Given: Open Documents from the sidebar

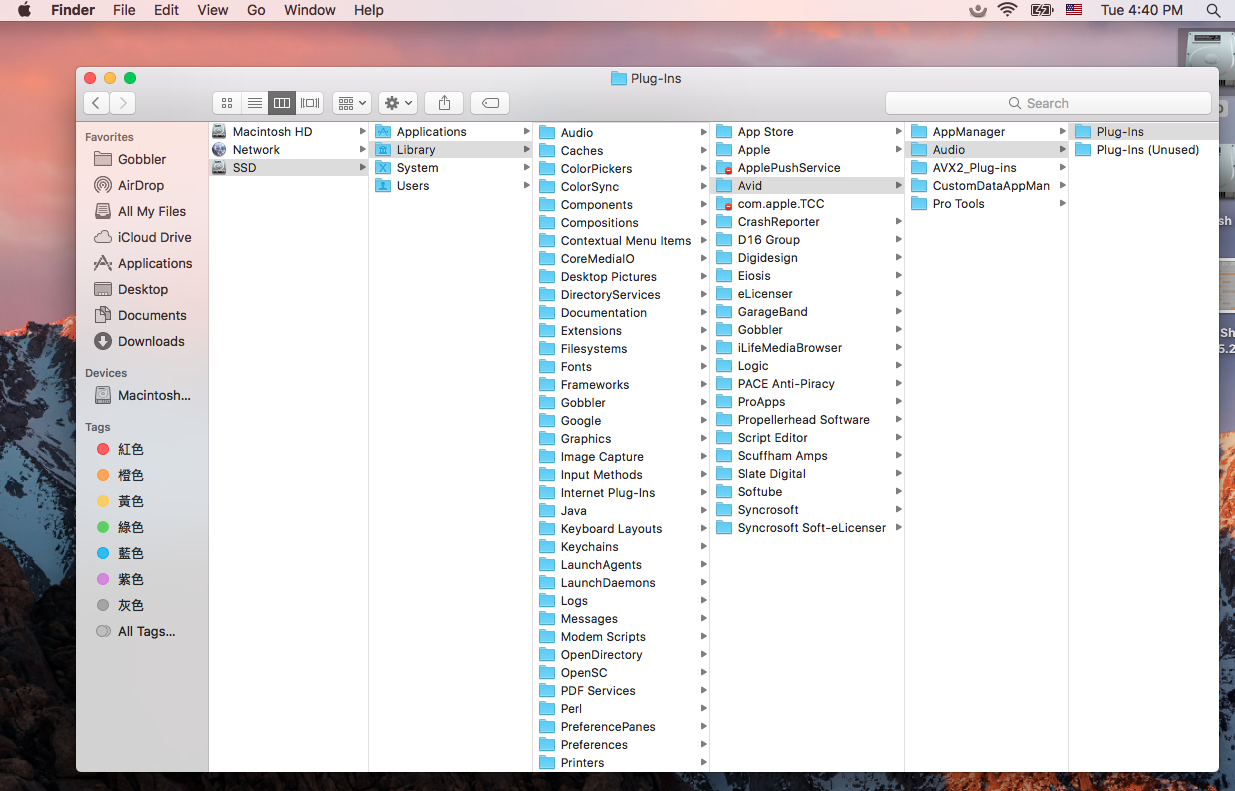Looking at the screenshot, I should (x=152, y=315).
